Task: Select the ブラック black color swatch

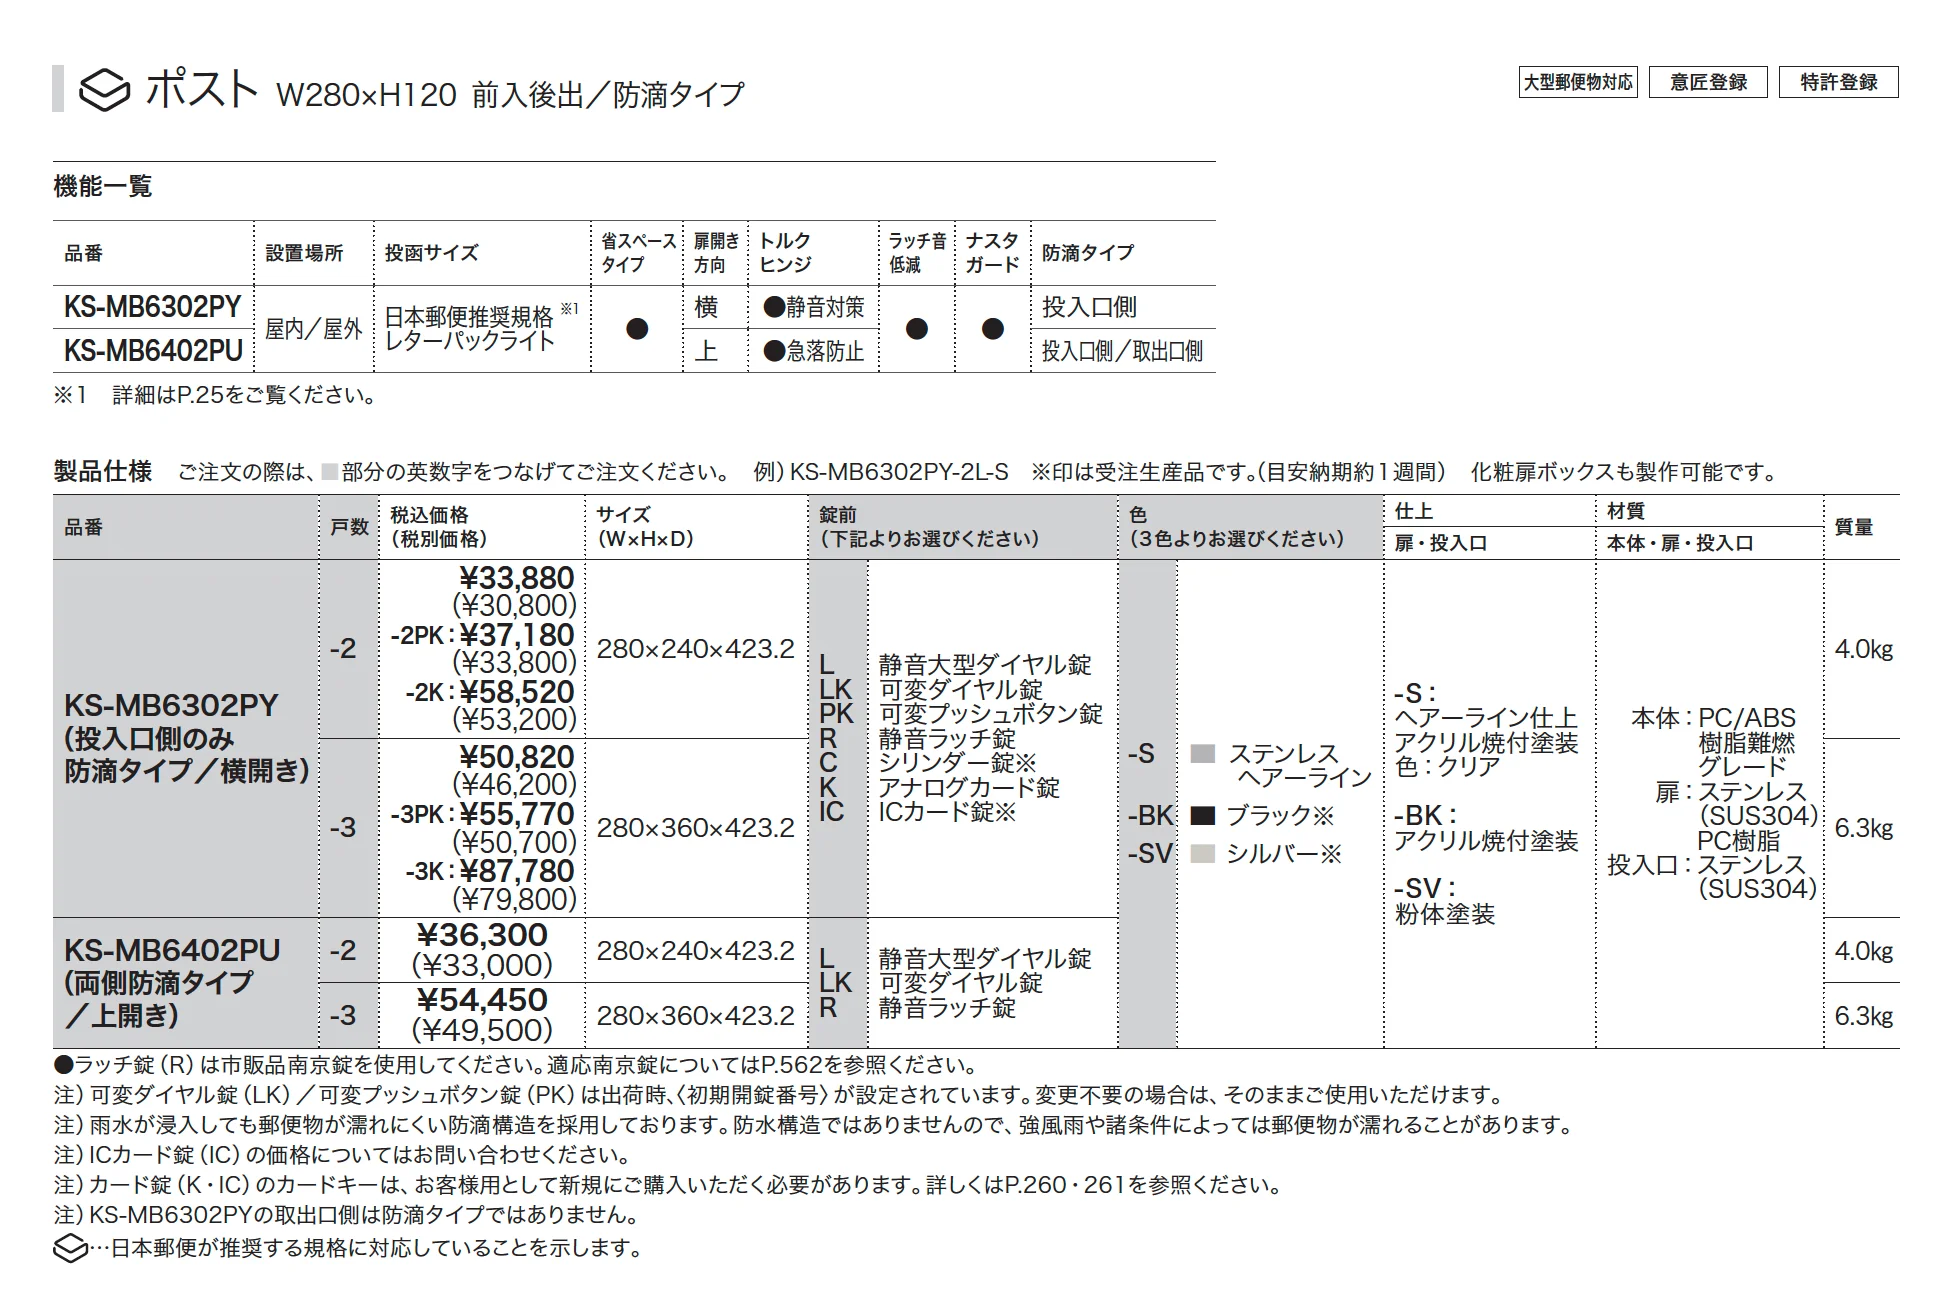Action: (1203, 815)
